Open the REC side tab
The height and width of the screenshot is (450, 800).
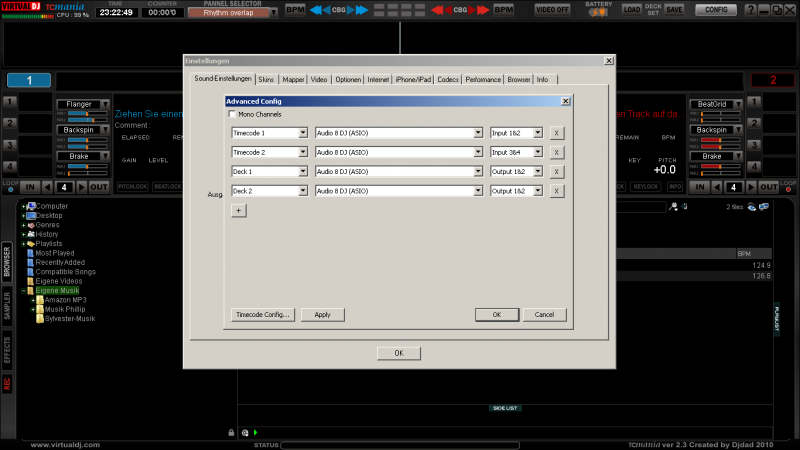click(x=7, y=384)
